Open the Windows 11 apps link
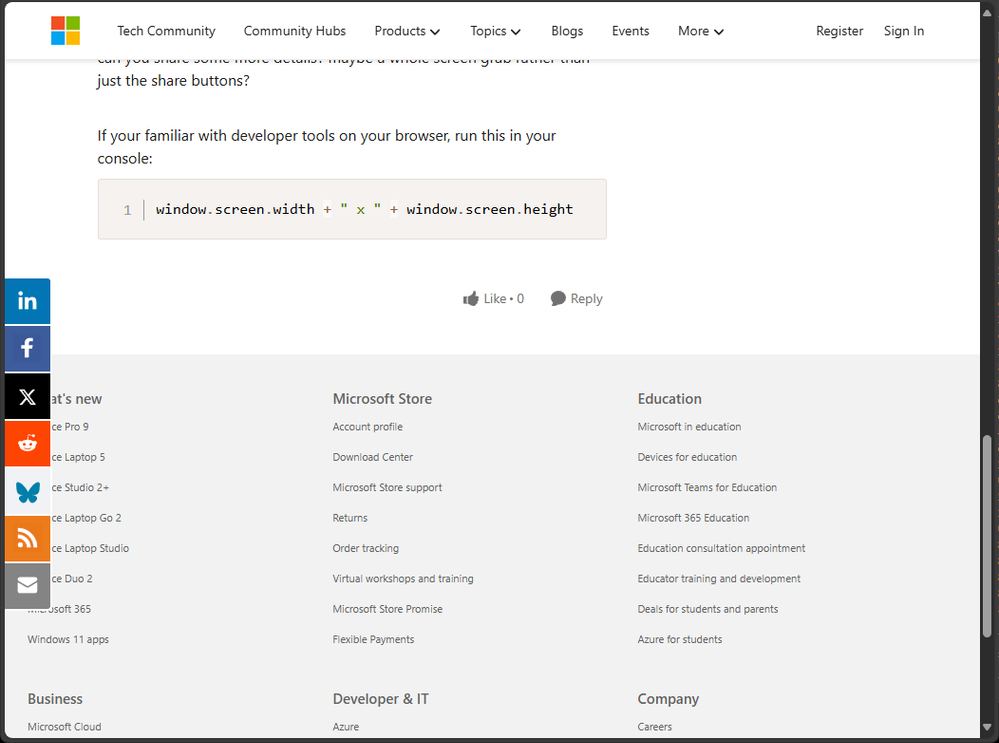This screenshot has height=743, width=999. coord(68,639)
